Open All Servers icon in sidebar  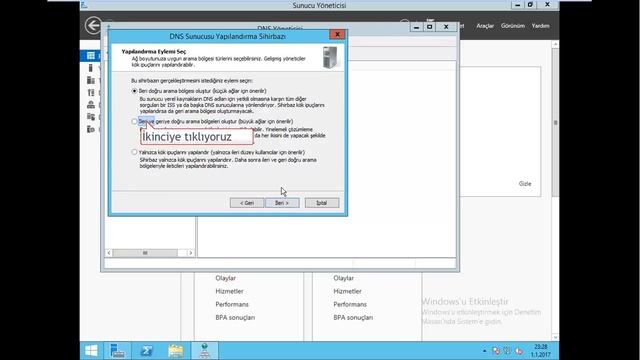click(91, 80)
